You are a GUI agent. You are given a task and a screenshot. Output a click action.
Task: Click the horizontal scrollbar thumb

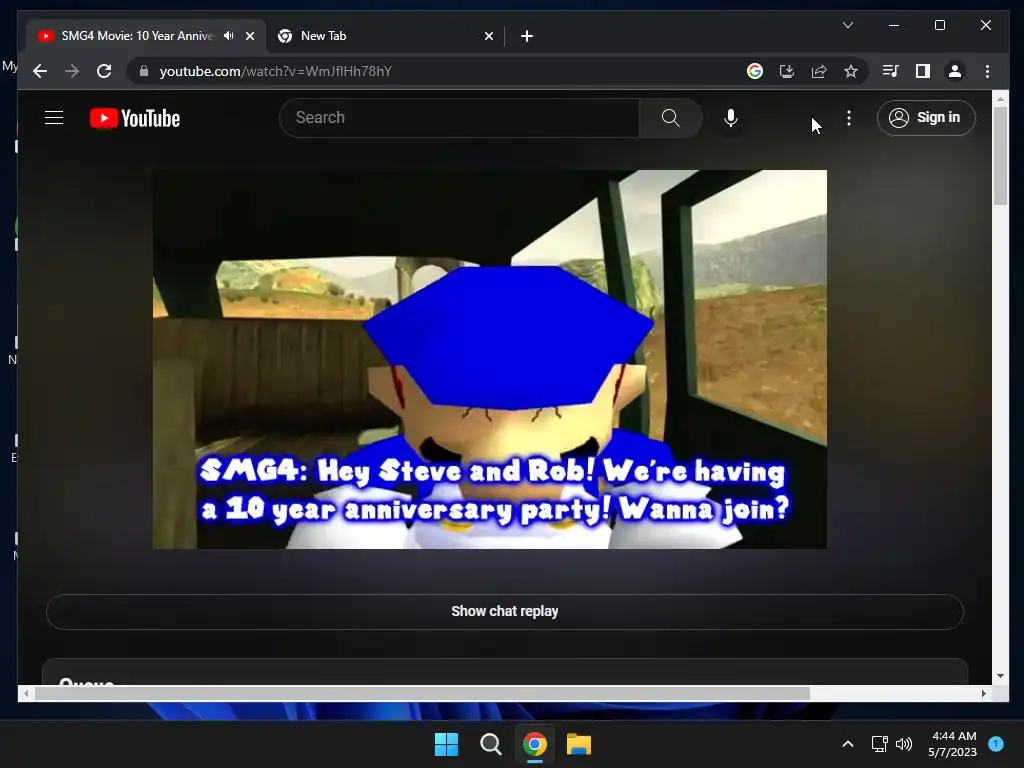coord(422,694)
